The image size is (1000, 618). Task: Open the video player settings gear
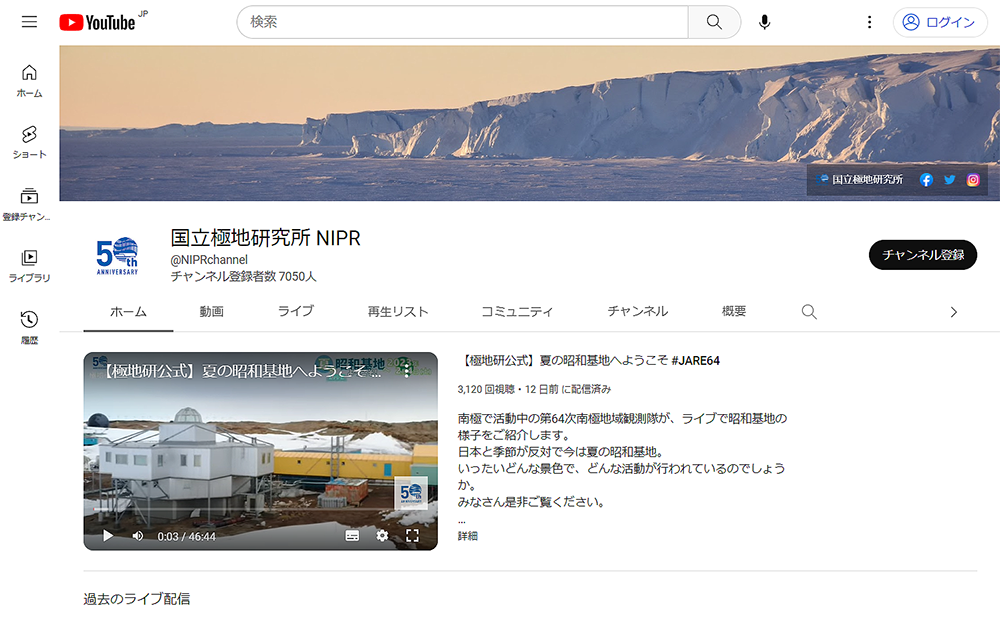coord(382,536)
